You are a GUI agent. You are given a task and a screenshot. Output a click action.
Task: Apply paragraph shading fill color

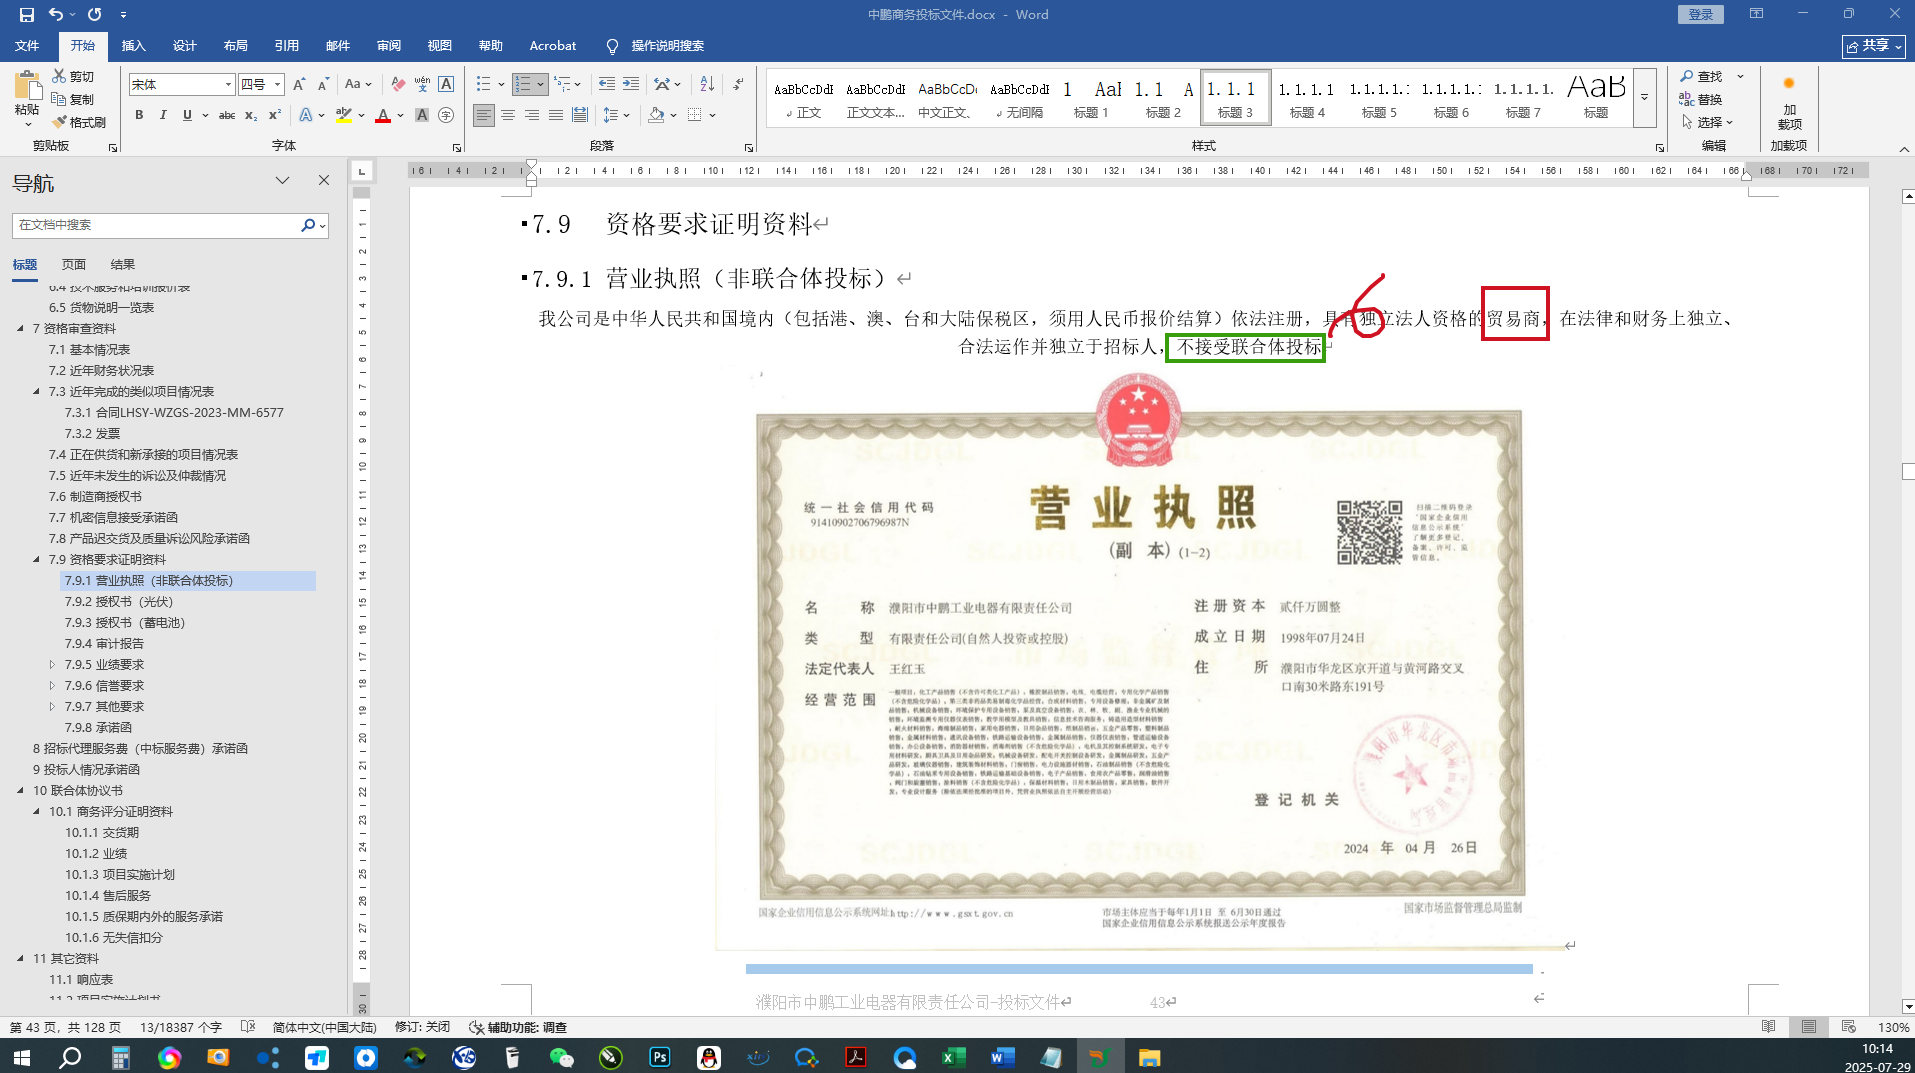[x=656, y=115]
